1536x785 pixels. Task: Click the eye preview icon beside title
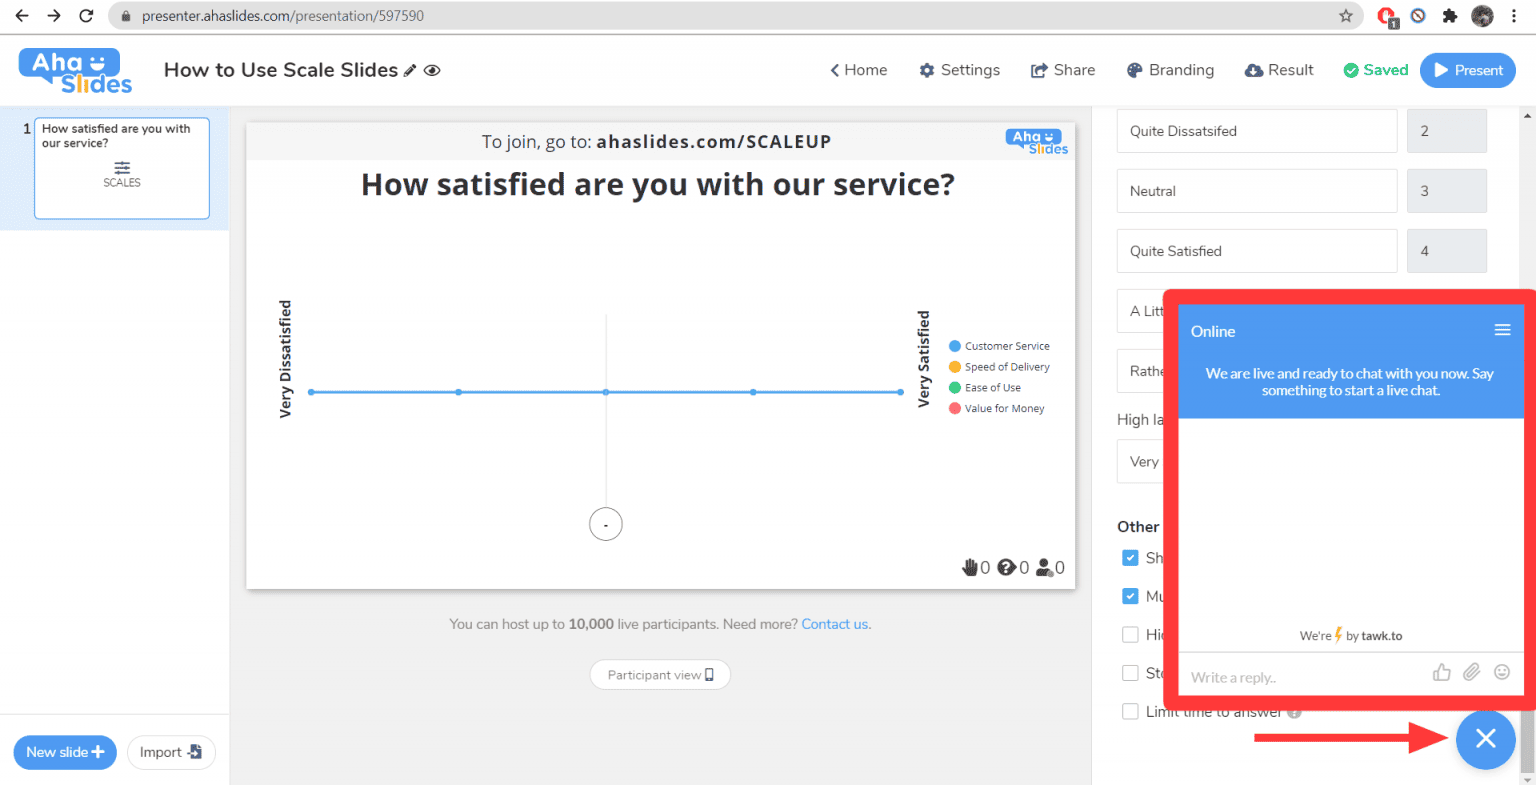432,71
